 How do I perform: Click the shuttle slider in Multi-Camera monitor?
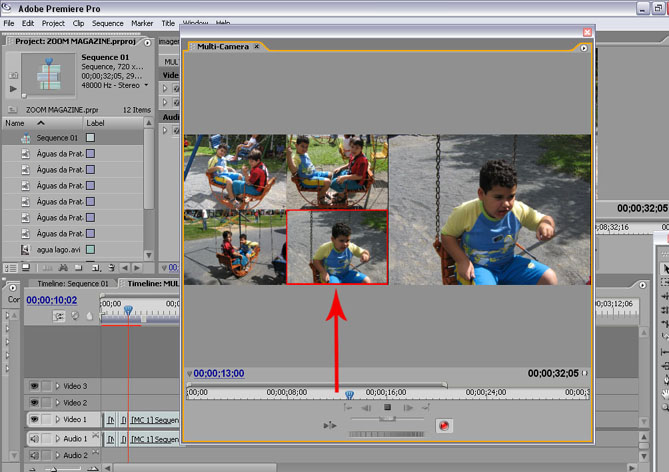click(387, 420)
